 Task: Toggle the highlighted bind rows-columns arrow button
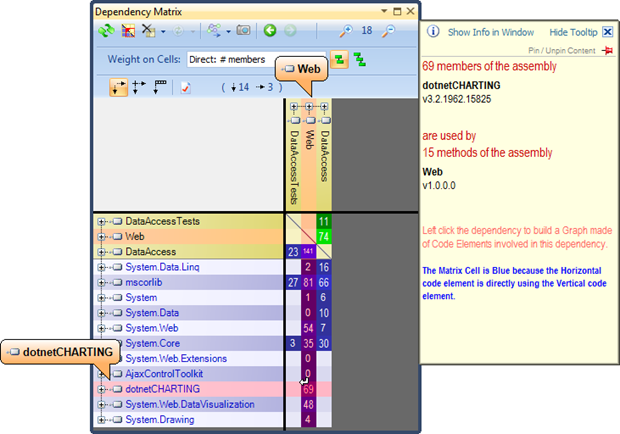[x=118, y=87]
